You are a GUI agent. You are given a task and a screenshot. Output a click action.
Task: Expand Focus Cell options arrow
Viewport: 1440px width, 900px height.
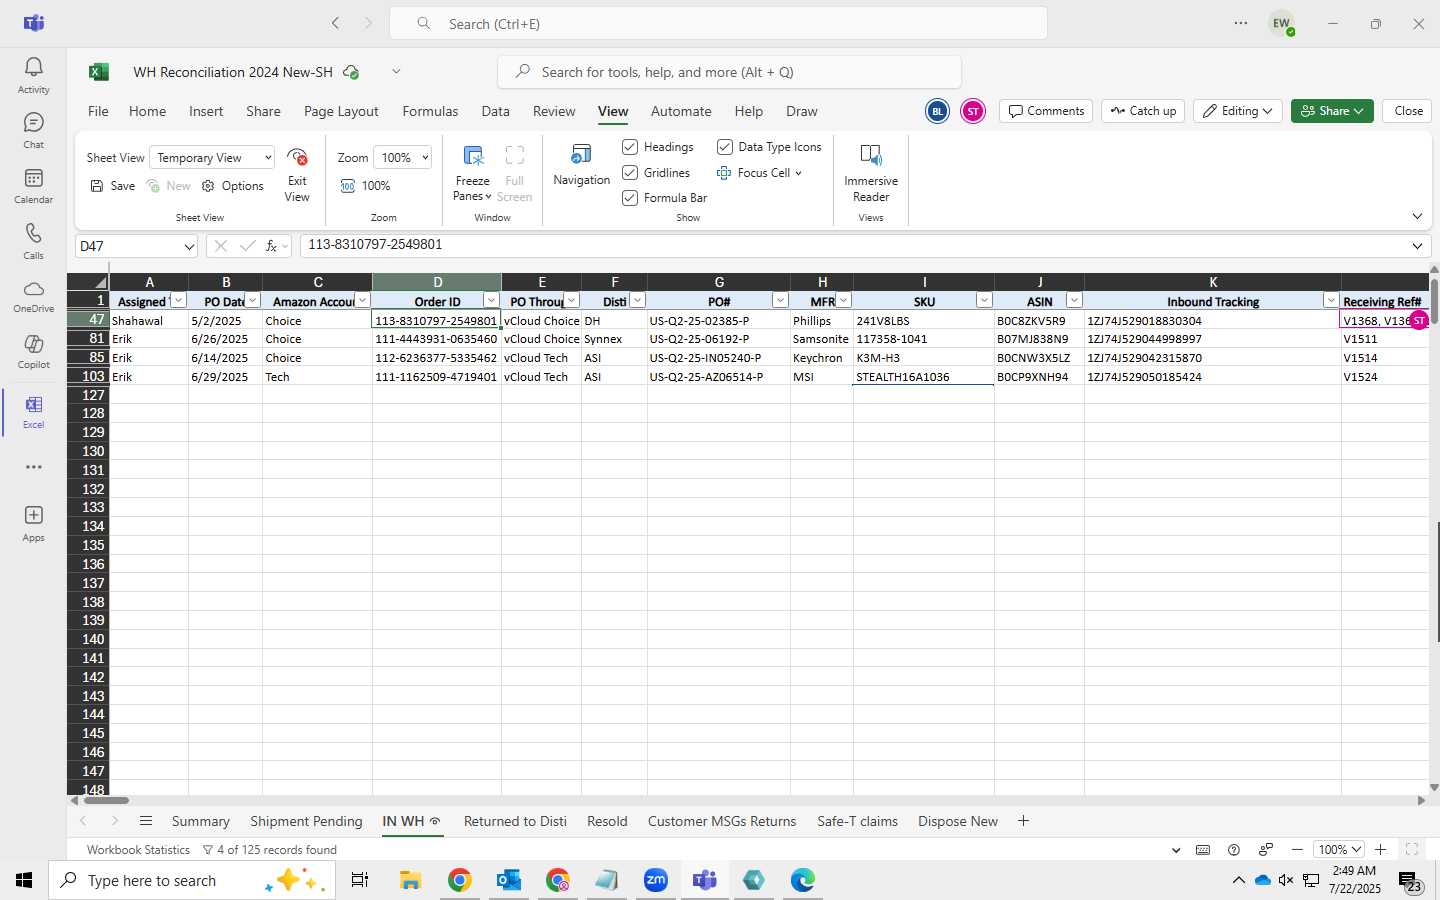coord(798,173)
